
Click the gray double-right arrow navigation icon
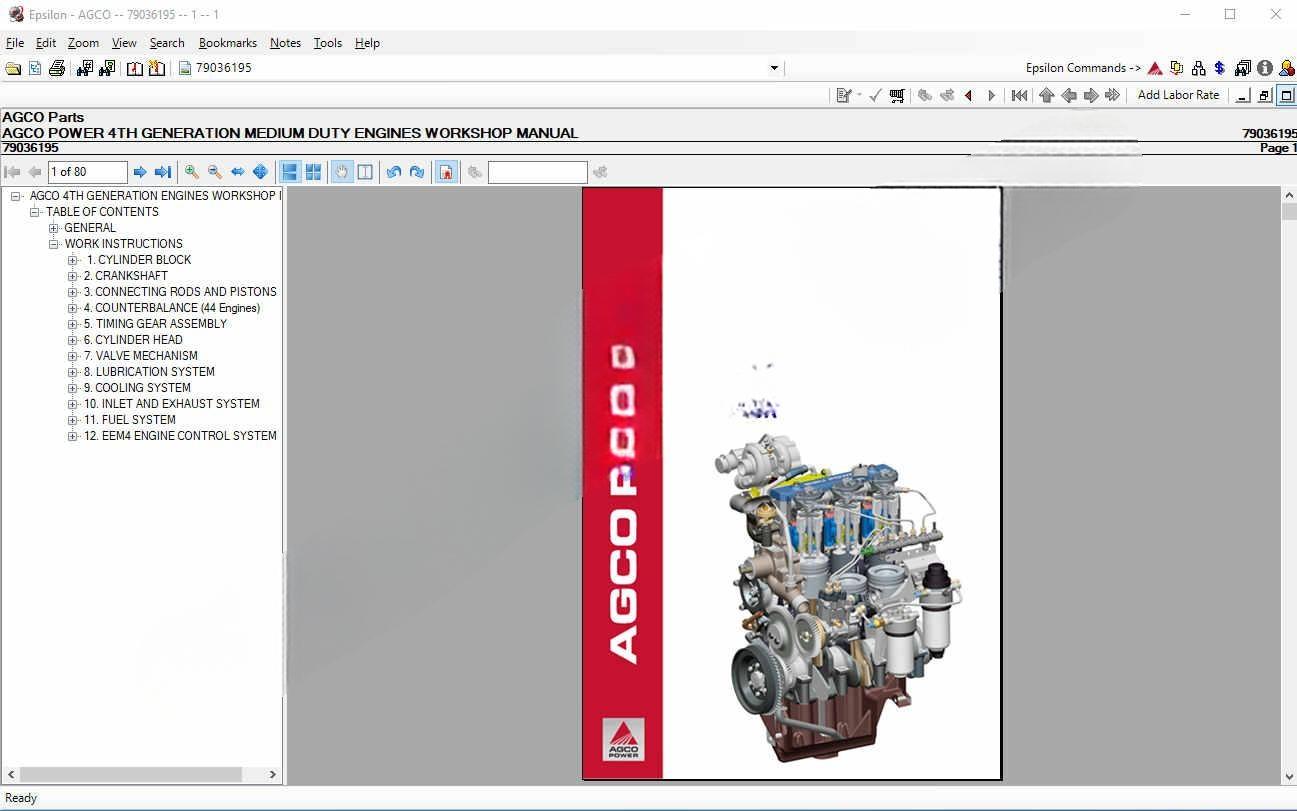pos(1112,95)
